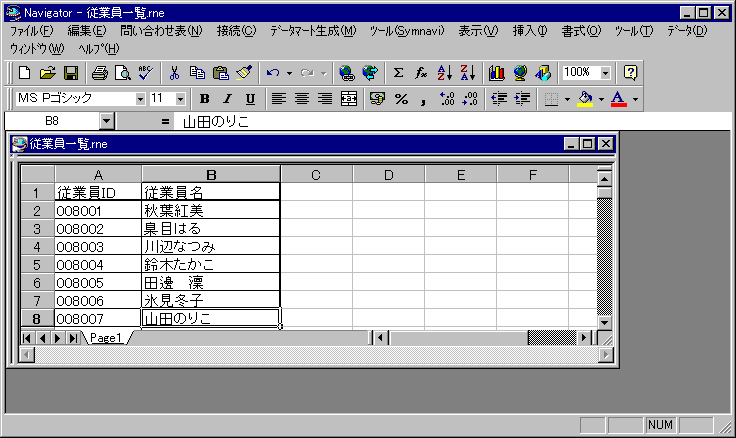
Task: Open the Drawing toolbar icon
Action: click(x=543, y=73)
